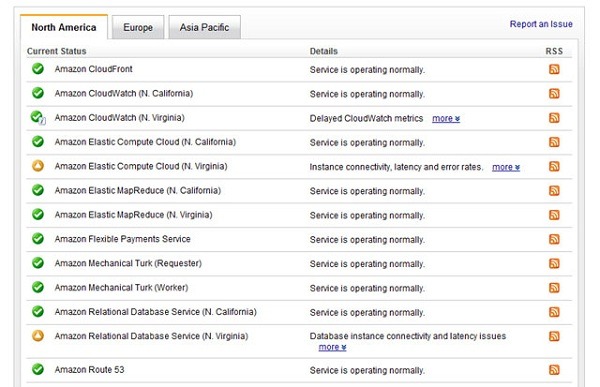Open RSS feed for Relational Database Service N. California

(x=554, y=312)
